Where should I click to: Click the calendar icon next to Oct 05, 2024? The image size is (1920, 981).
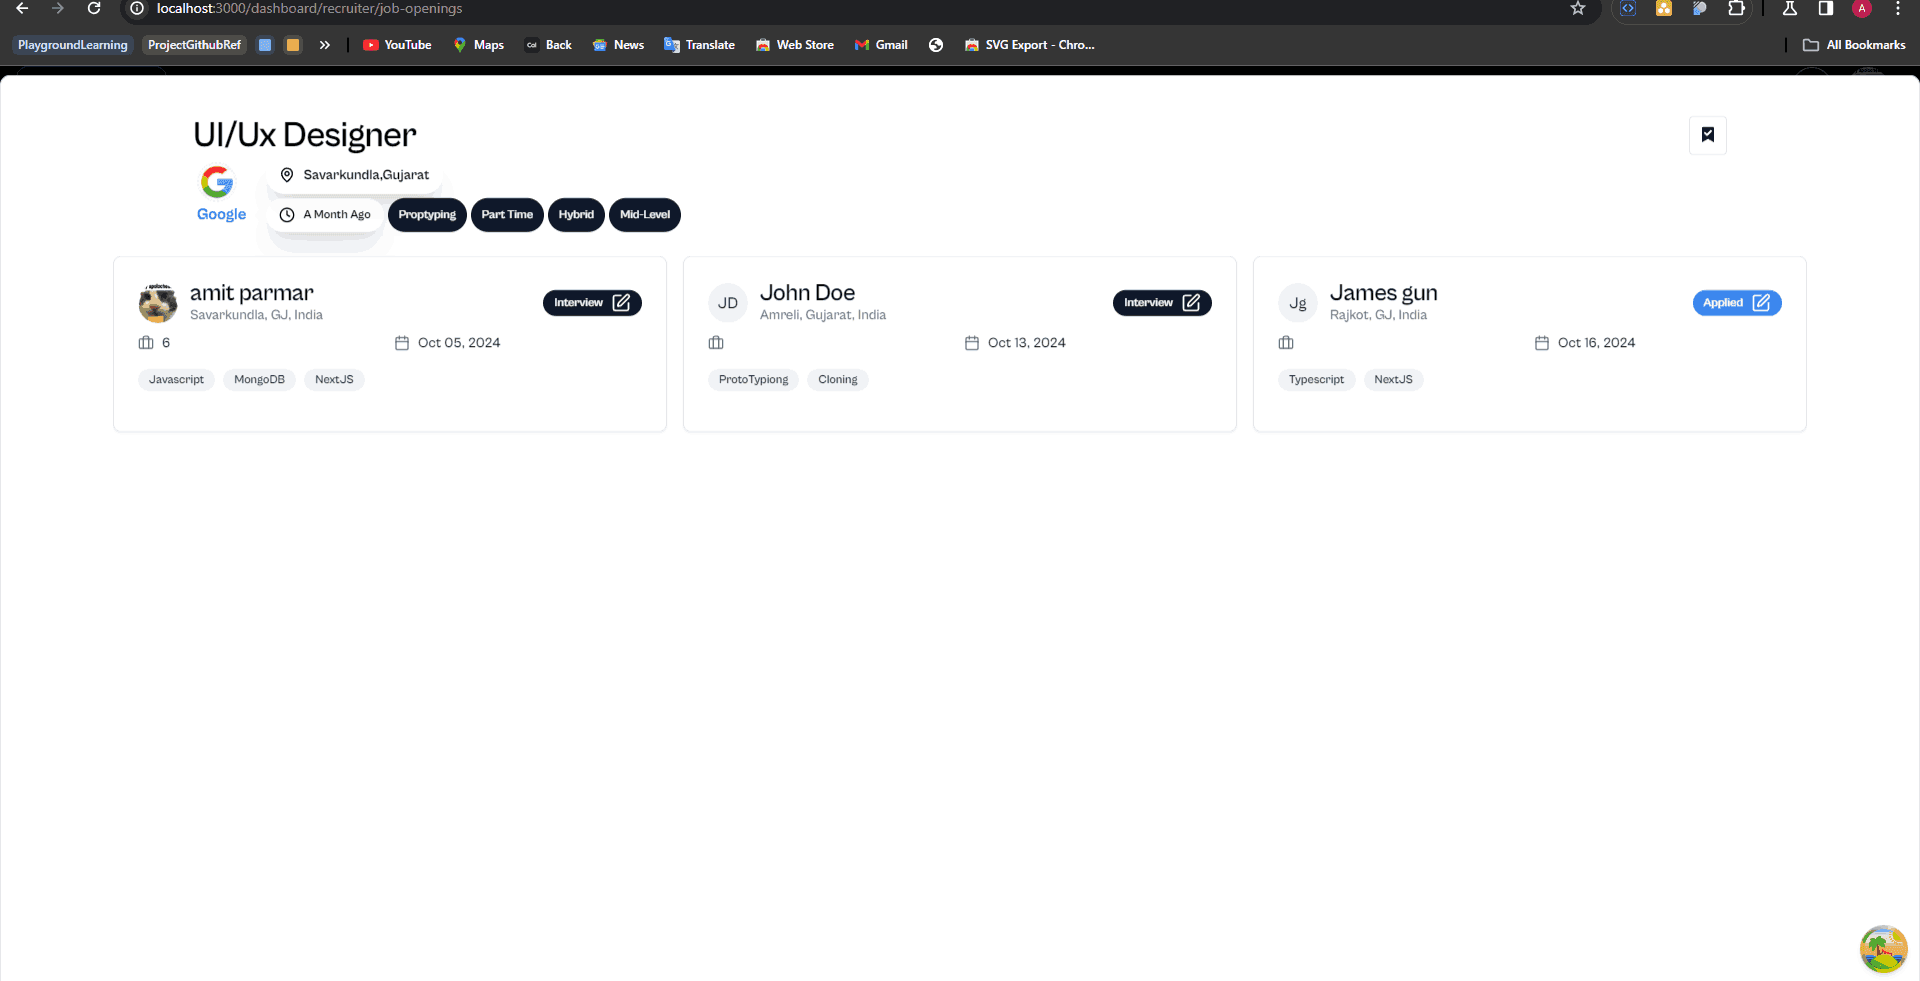(402, 343)
